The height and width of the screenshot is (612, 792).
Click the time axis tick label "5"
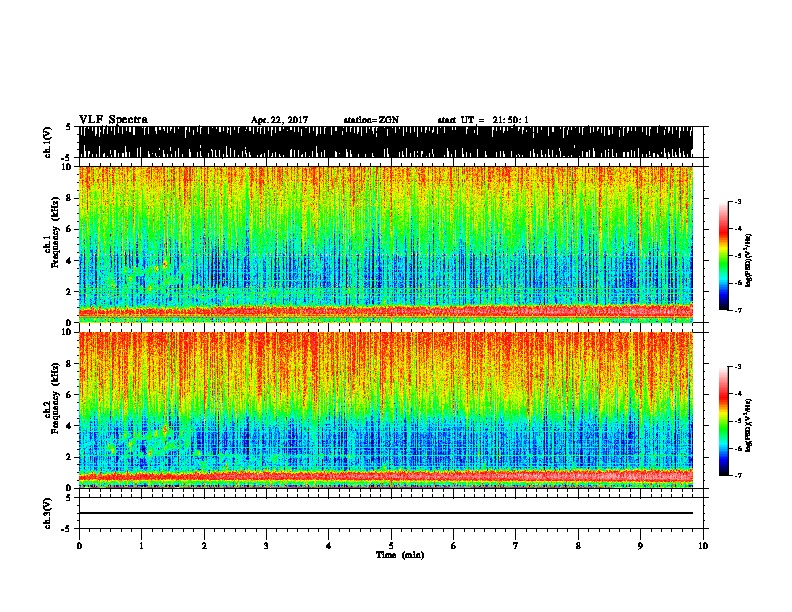[x=391, y=546]
